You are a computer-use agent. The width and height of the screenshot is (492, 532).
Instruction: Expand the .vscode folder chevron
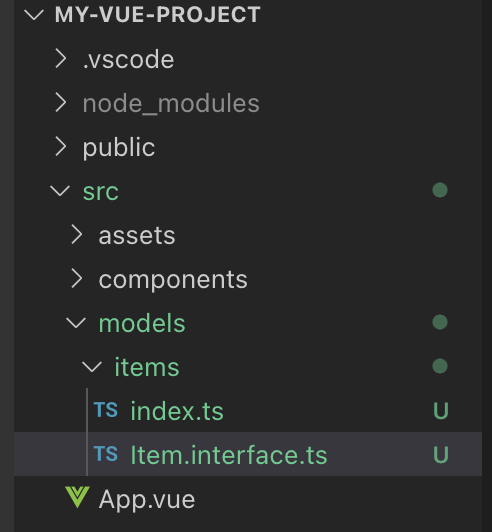coord(61,58)
